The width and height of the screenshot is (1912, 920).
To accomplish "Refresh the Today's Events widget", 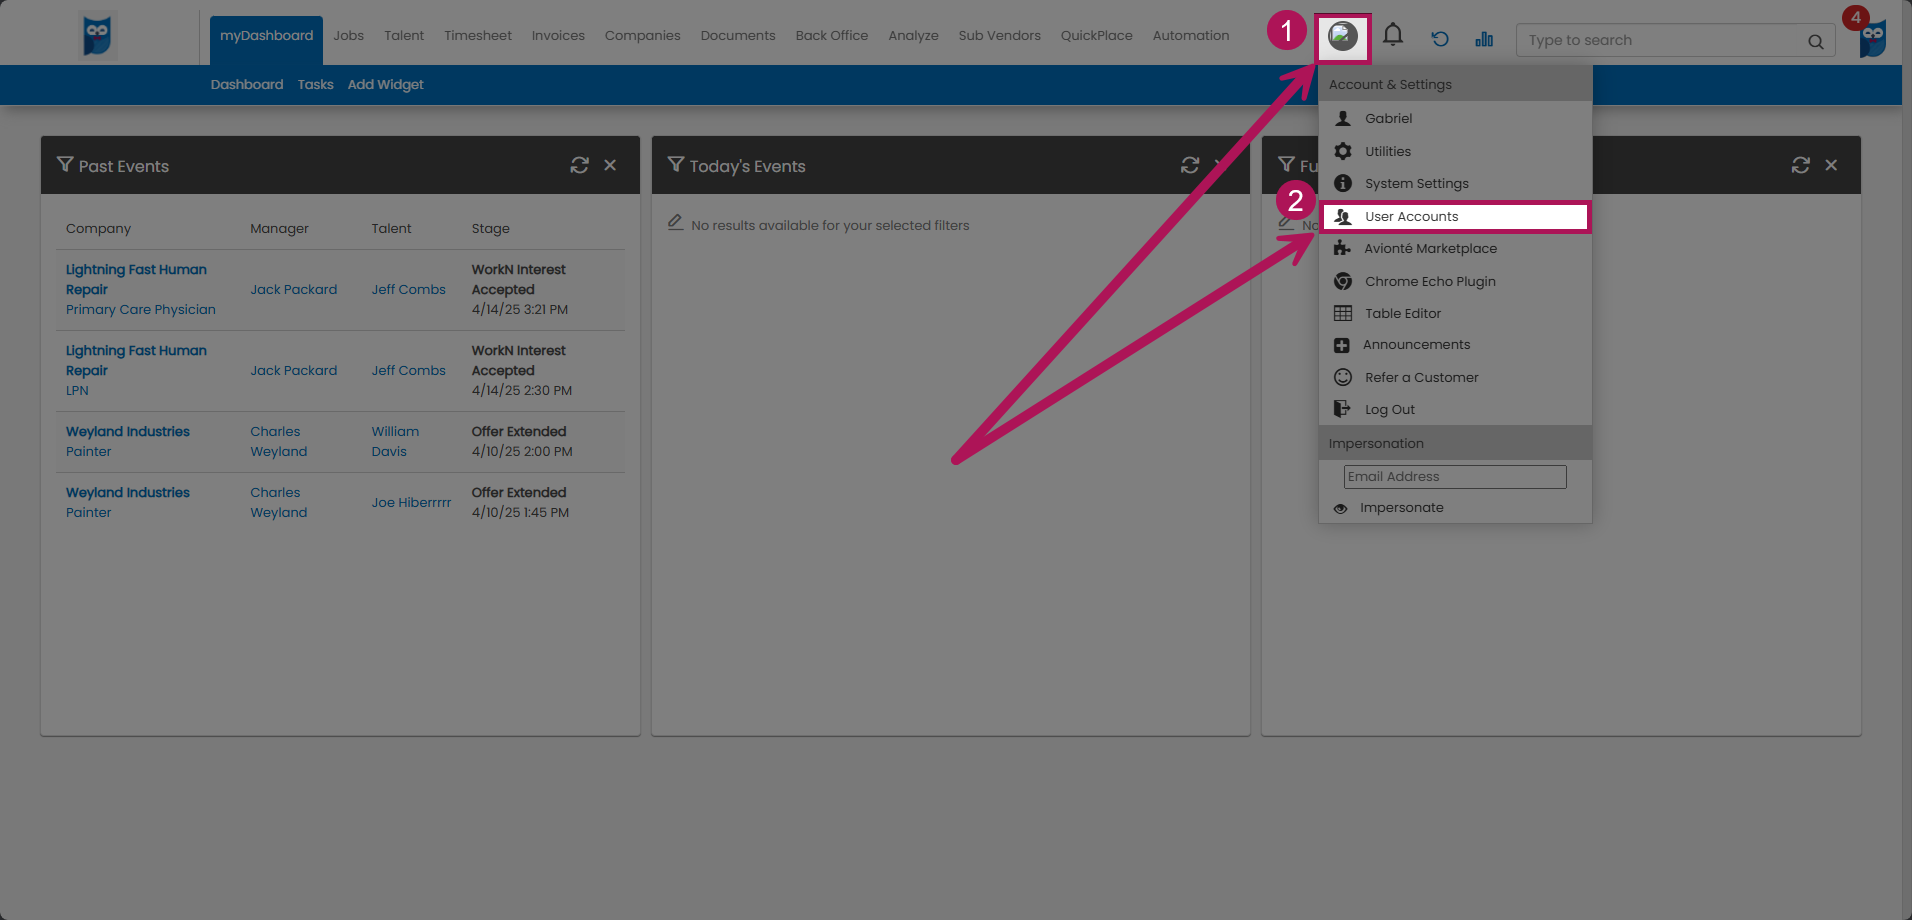I will pyautogui.click(x=1189, y=165).
